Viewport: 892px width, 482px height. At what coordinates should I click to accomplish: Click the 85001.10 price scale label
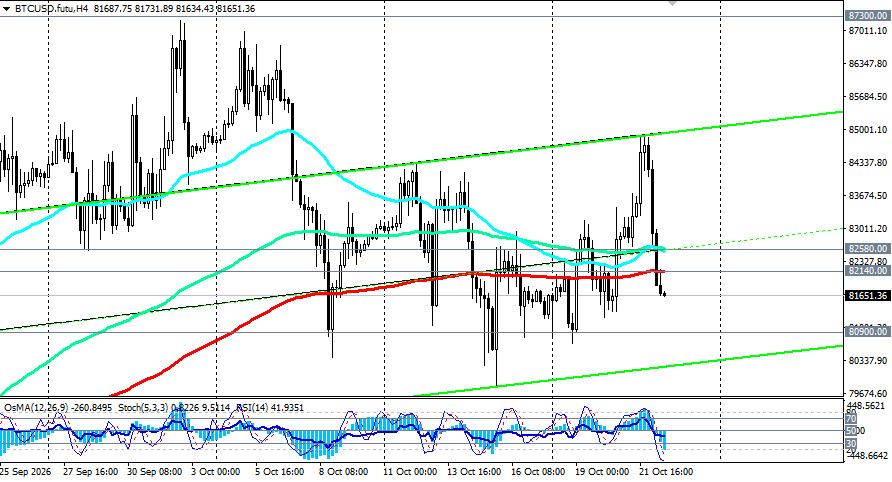[x=868, y=130]
